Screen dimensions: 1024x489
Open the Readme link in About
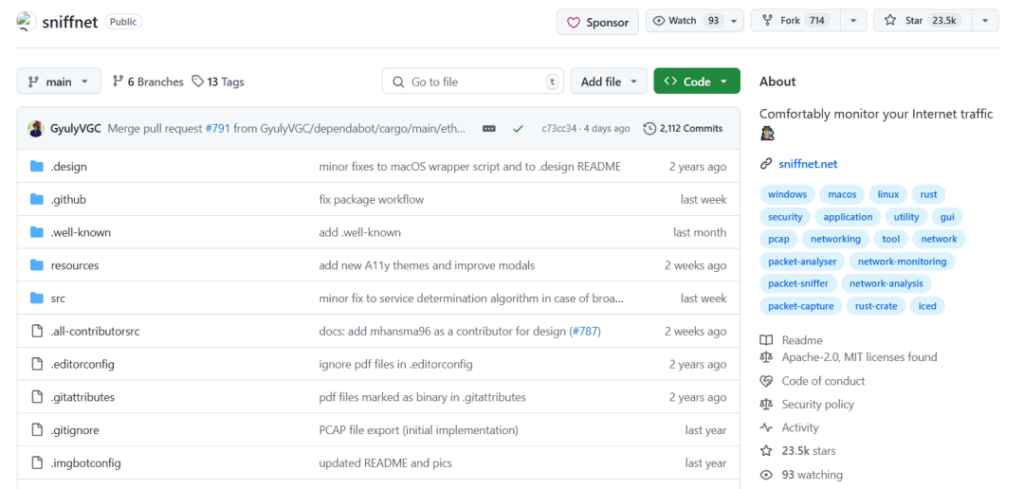(x=802, y=340)
